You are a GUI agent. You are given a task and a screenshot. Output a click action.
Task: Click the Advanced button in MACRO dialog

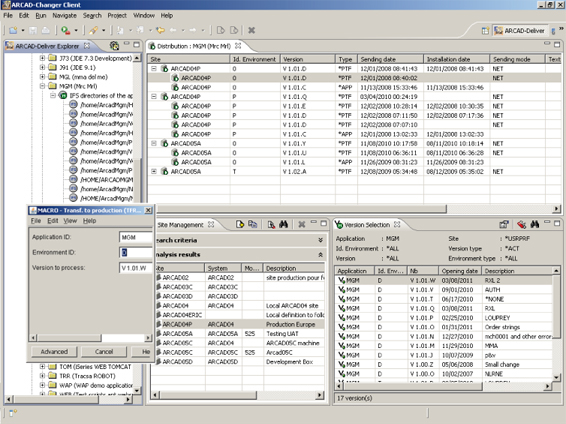tap(54, 351)
